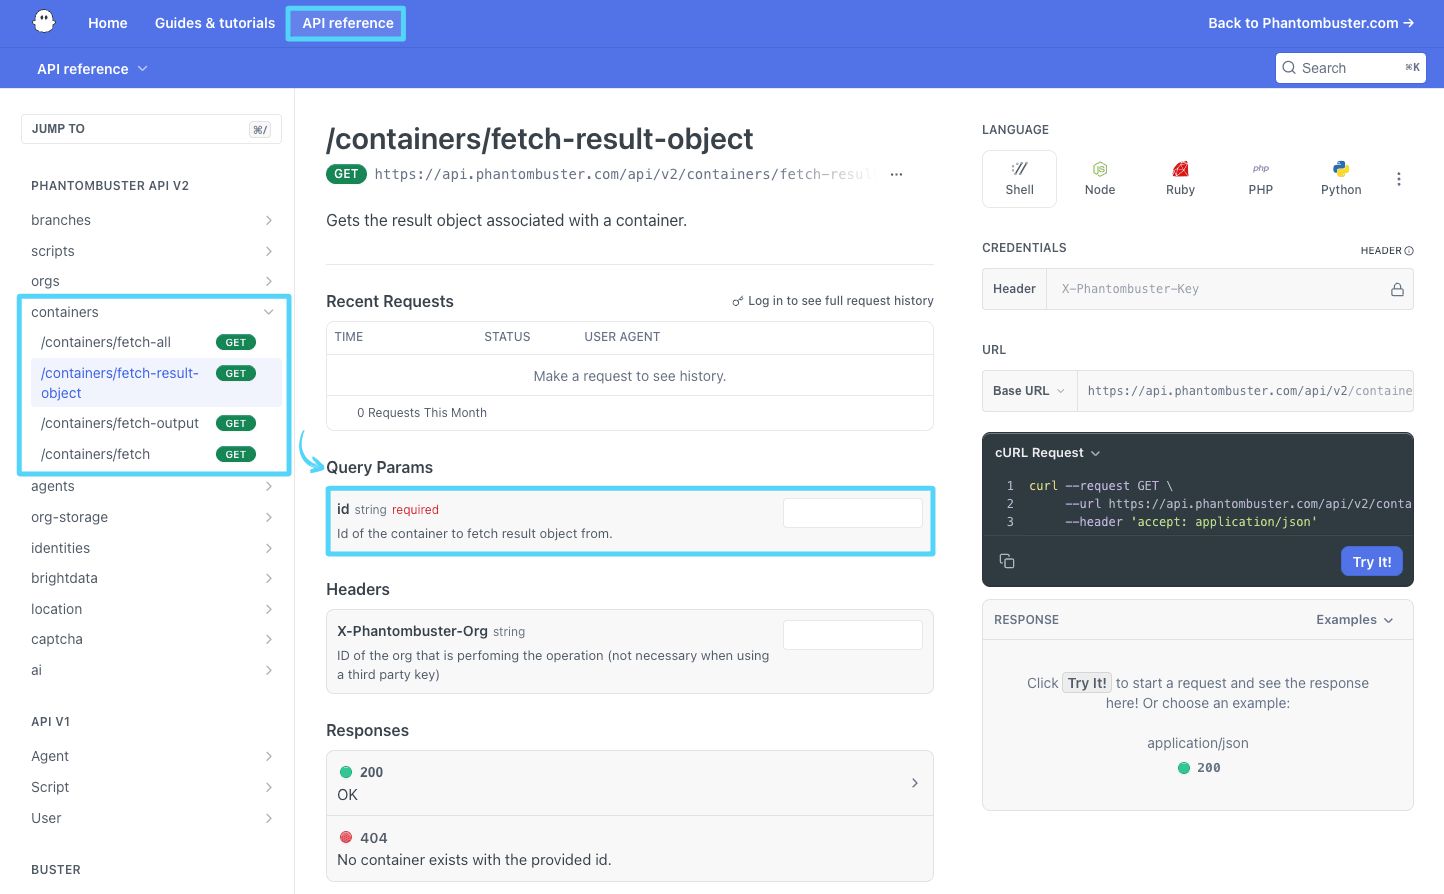Expand the scripts section
This screenshot has height=894, width=1444.
coord(269,251)
